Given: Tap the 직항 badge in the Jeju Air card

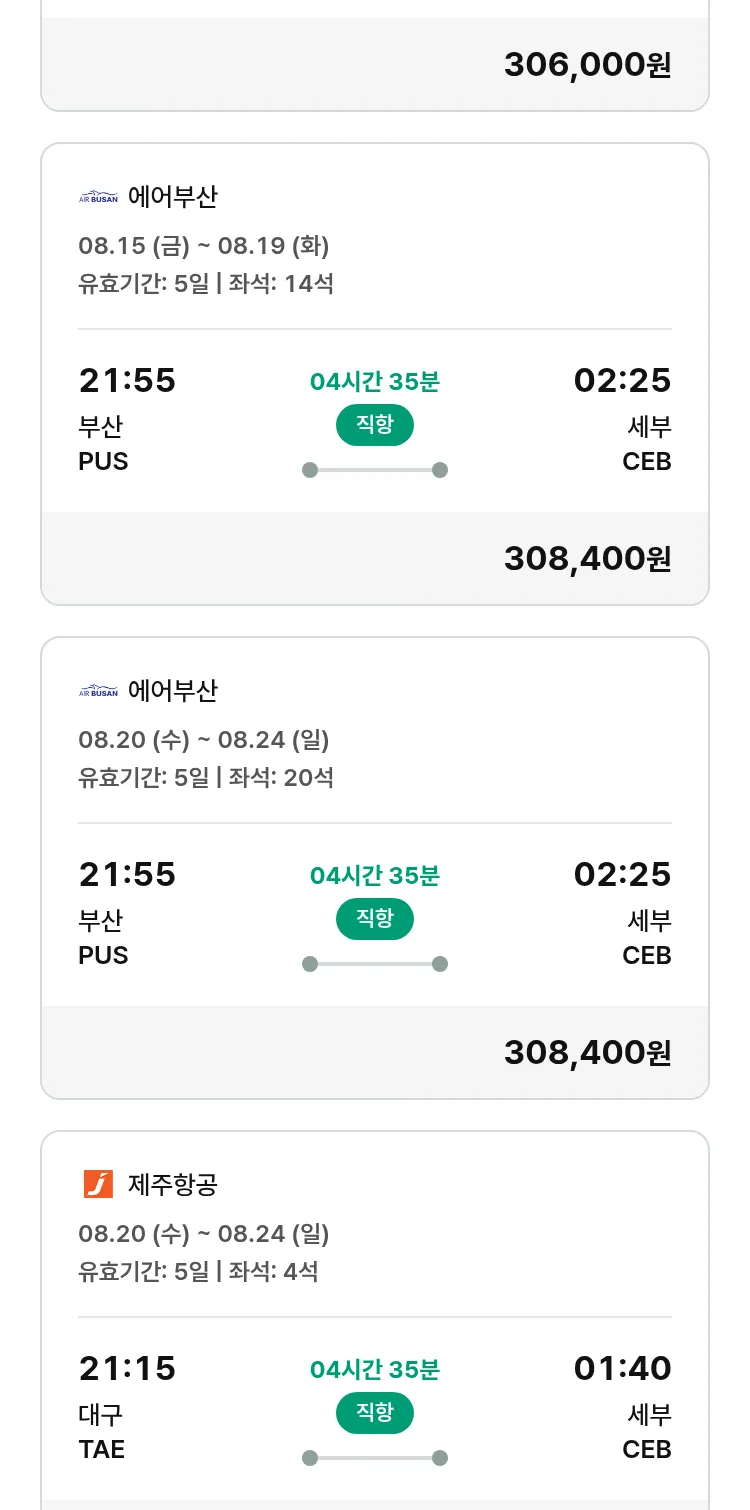Looking at the screenshot, I should 375,1413.
